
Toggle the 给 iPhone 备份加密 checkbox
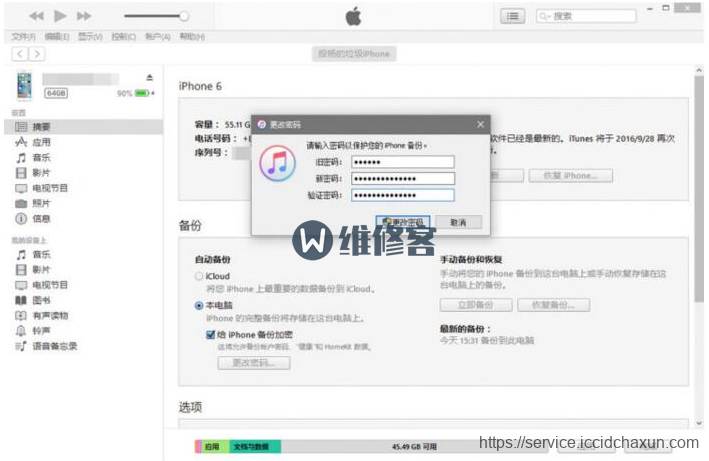tap(210, 335)
